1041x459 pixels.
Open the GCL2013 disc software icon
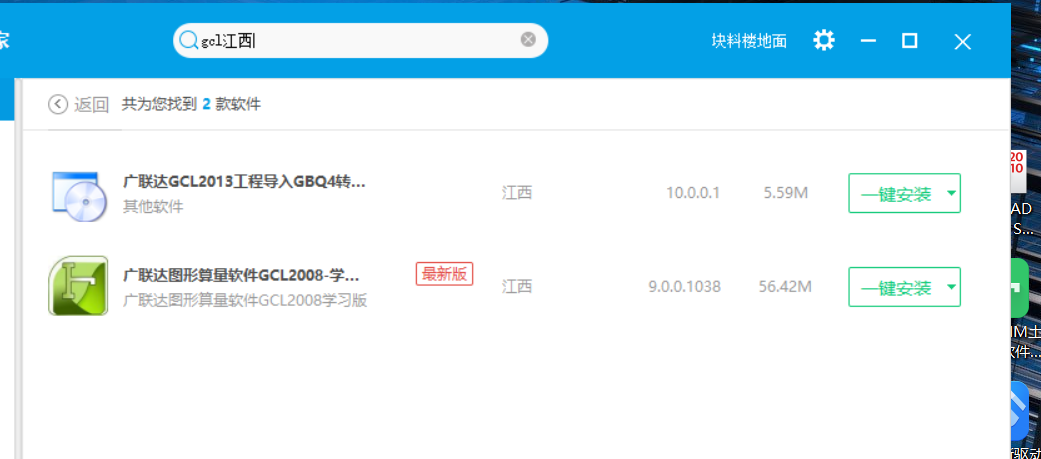(x=79, y=196)
